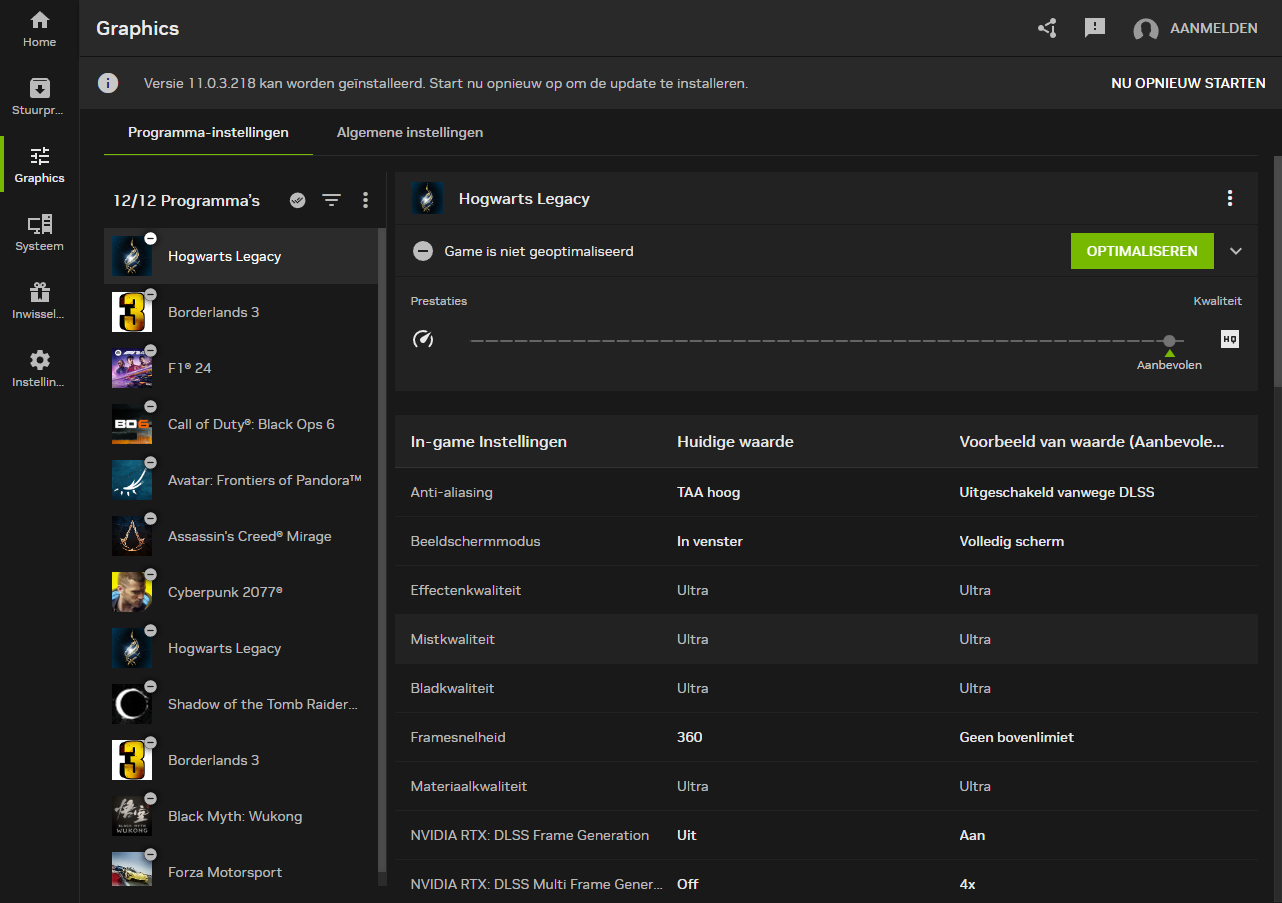Select the Programma-instellingen tab
This screenshot has width=1282, height=903.
pos(208,133)
